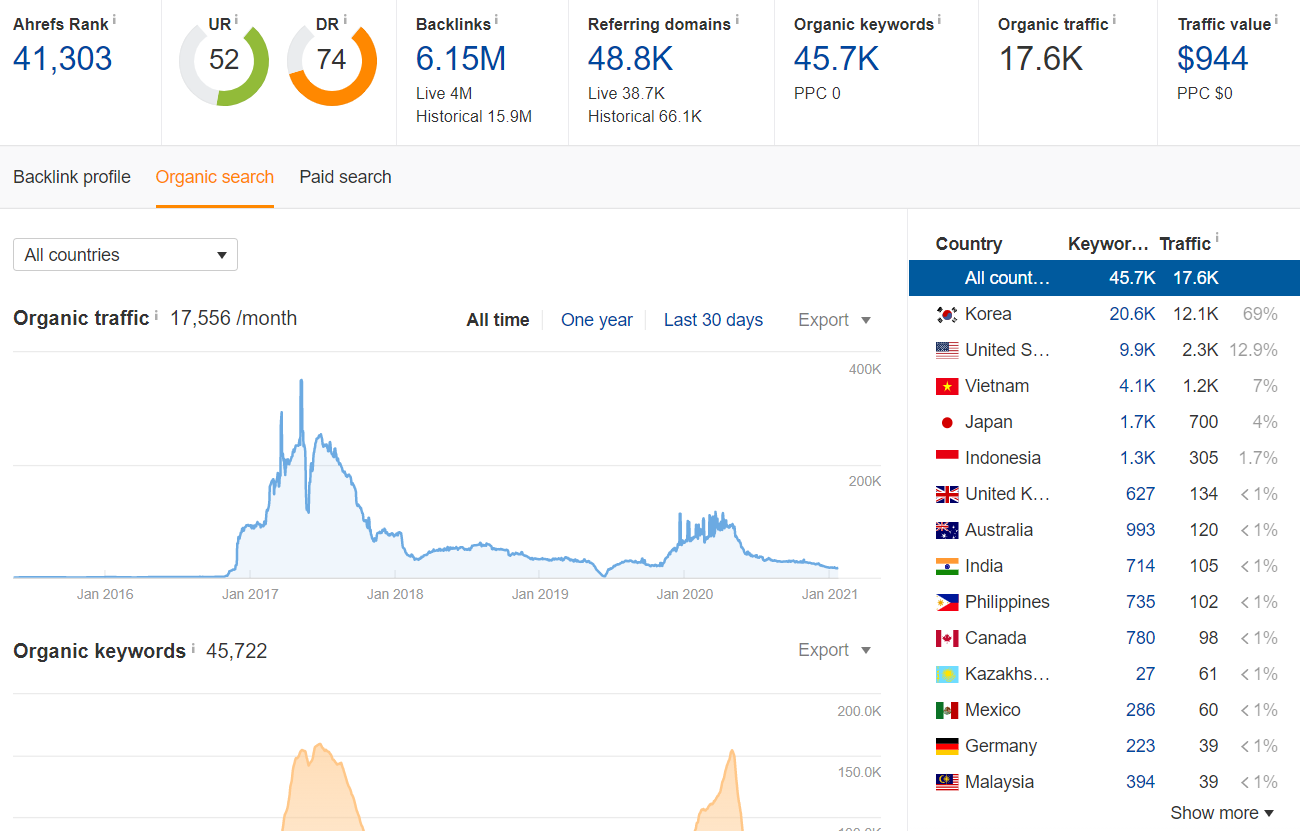Enable the All time traffic view
1300x831 pixels.
[497, 319]
